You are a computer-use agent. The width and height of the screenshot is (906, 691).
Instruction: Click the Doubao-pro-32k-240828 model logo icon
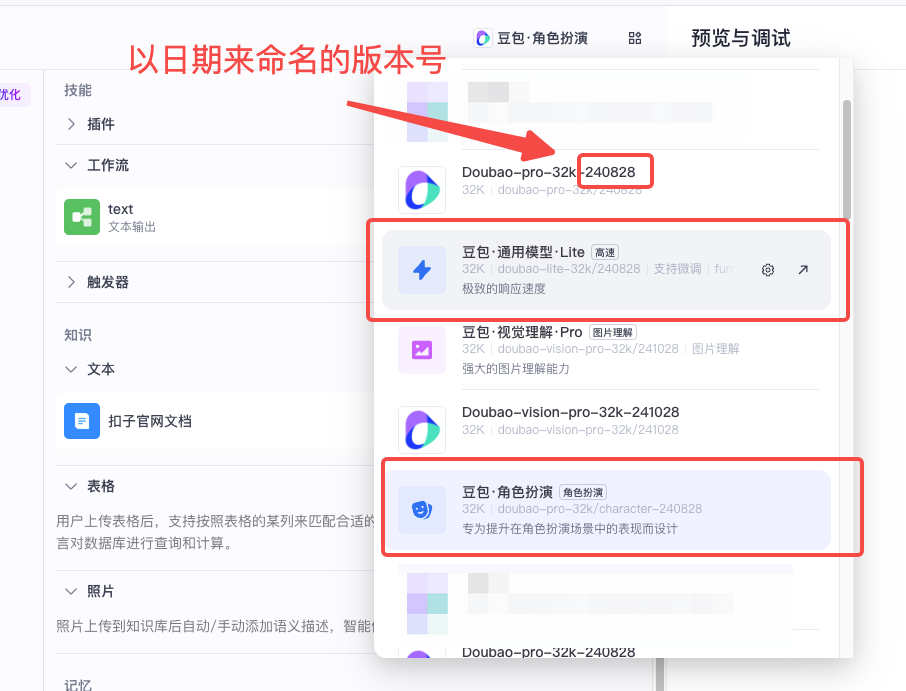click(x=422, y=190)
